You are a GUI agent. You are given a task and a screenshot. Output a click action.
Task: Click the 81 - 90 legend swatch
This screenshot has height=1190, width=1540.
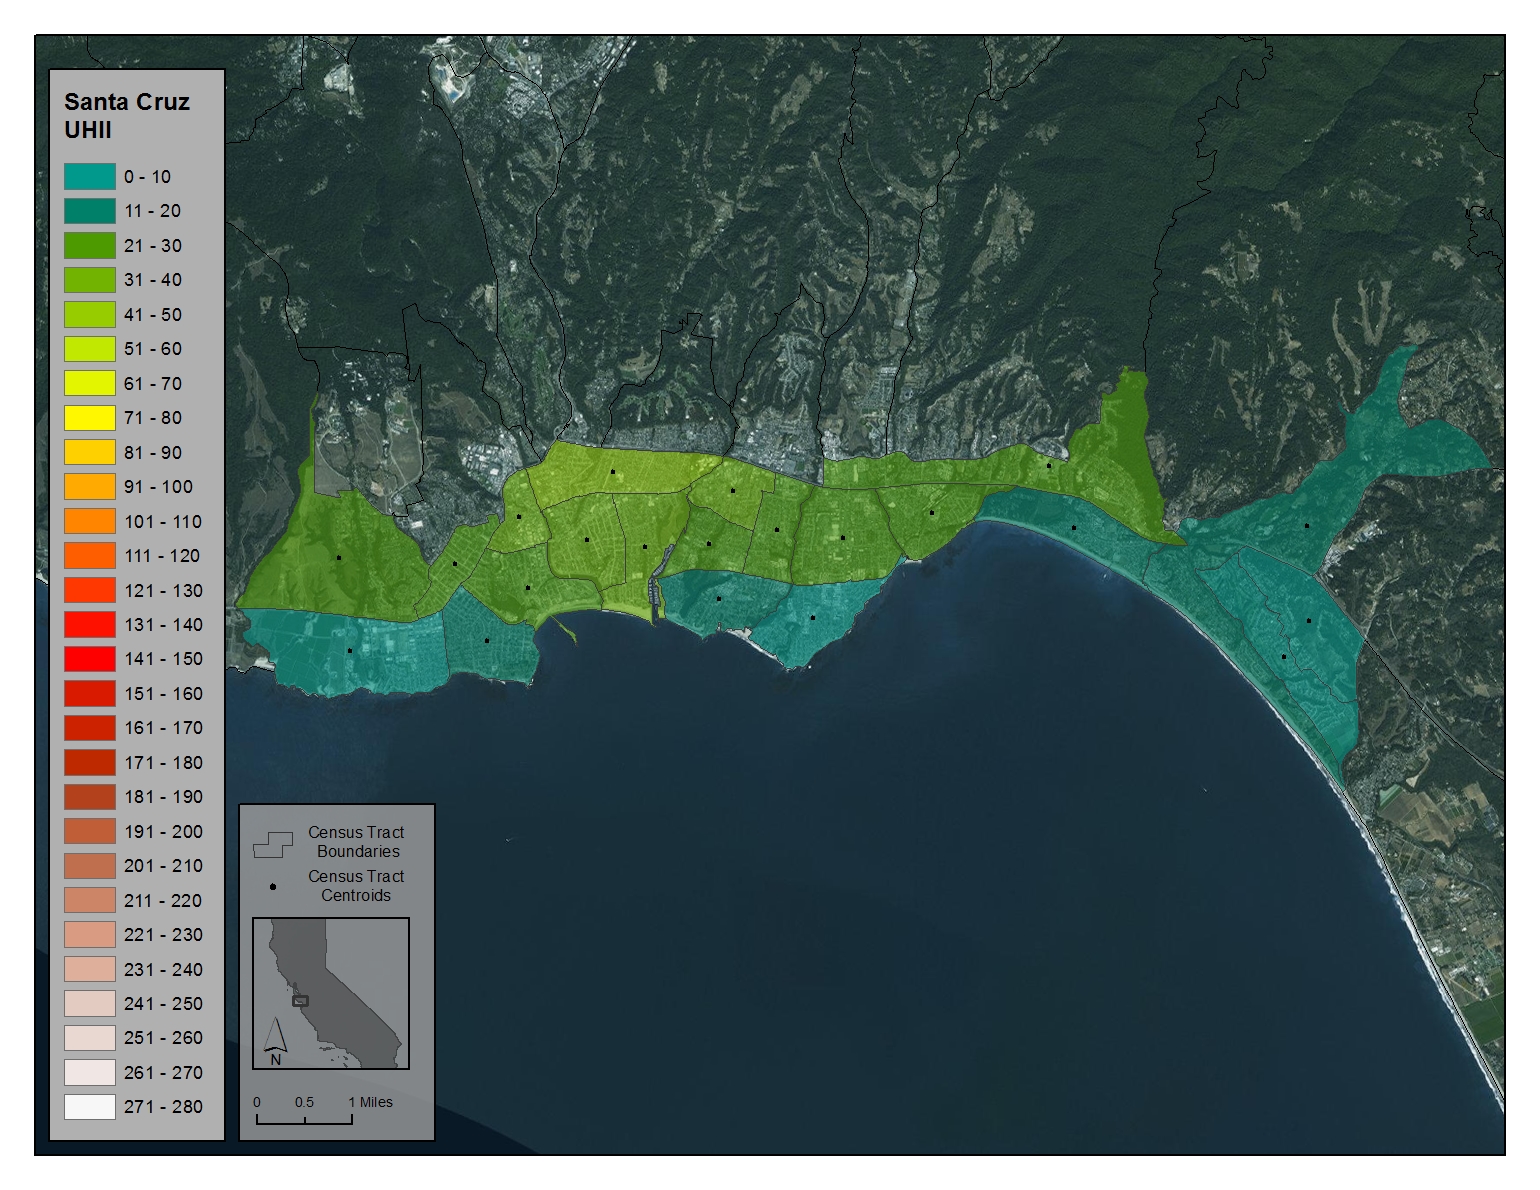pos(90,453)
